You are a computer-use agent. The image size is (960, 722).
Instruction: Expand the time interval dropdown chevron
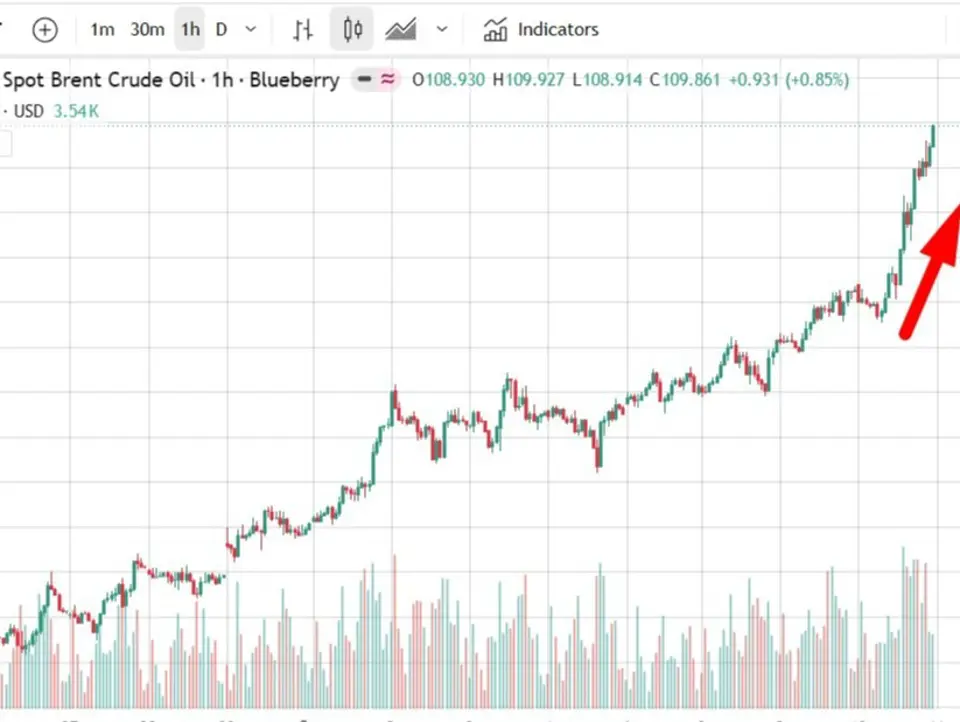pos(250,29)
